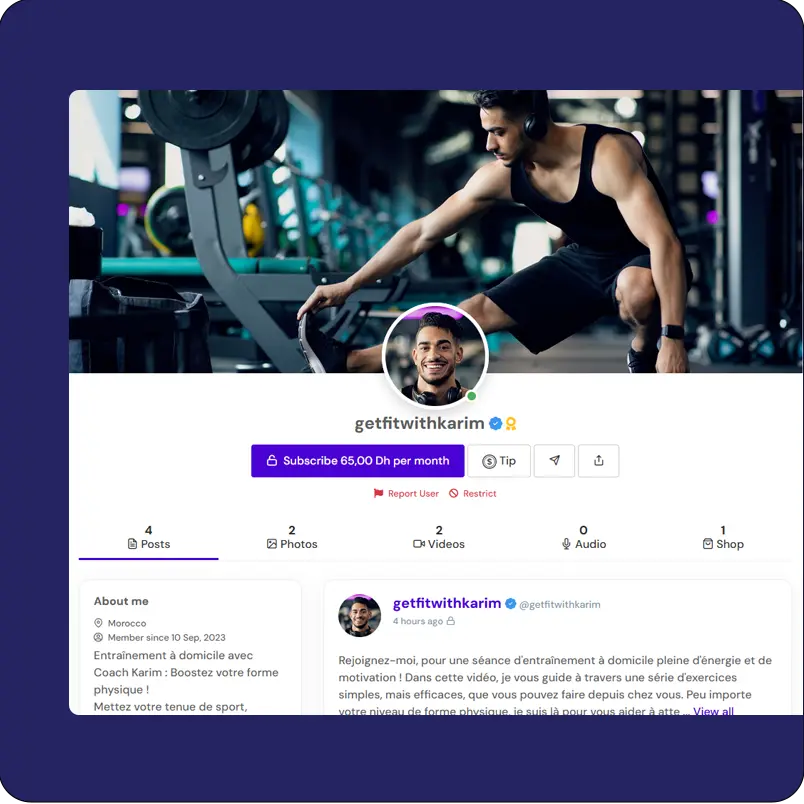
Task: Switch to the Posts tab
Action: coord(149,537)
